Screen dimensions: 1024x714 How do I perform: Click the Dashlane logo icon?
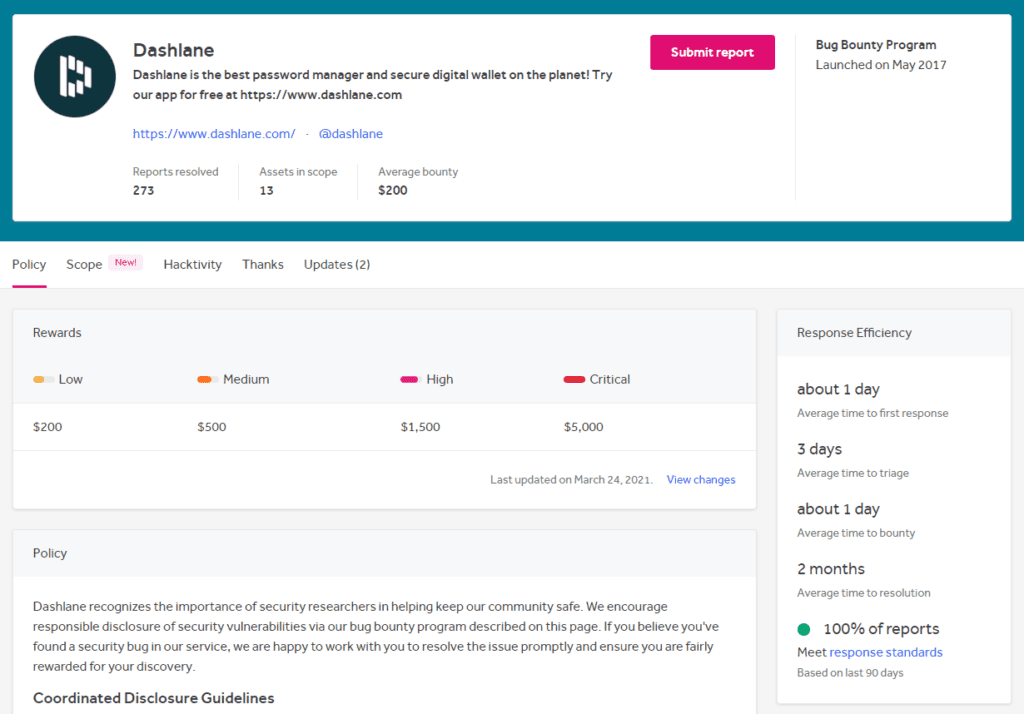(x=74, y=76)
